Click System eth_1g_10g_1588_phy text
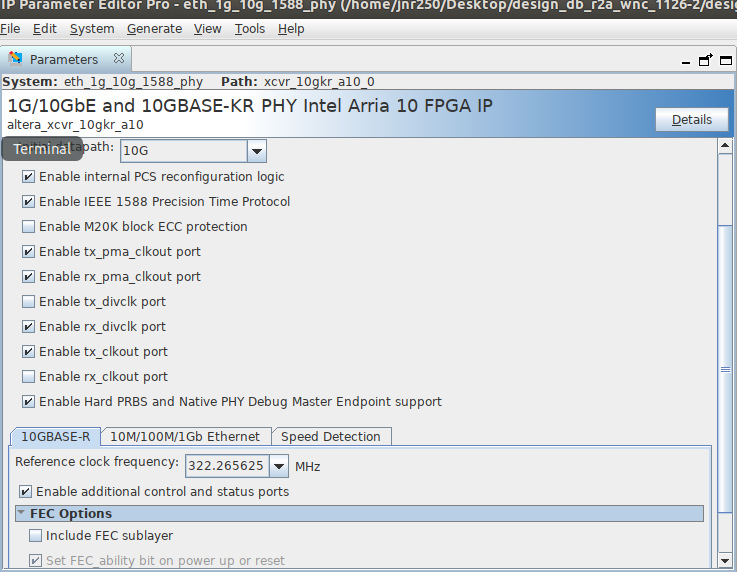This screenshot has height=572, width=737. tap(102, 82)
